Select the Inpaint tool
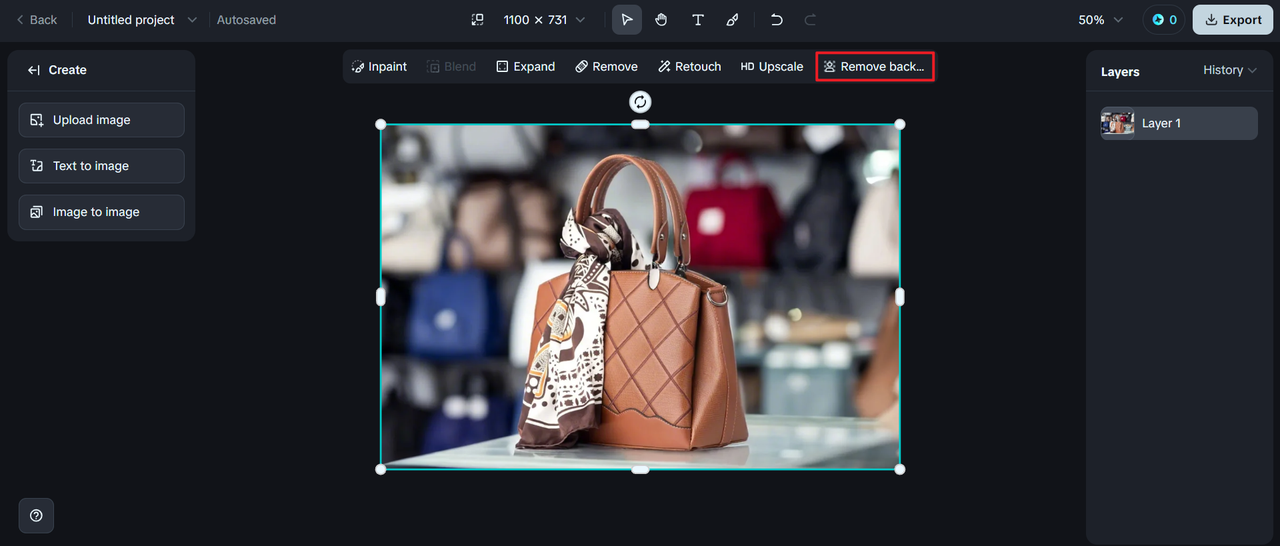This screenshot has width=1280, height=546. 380,67
